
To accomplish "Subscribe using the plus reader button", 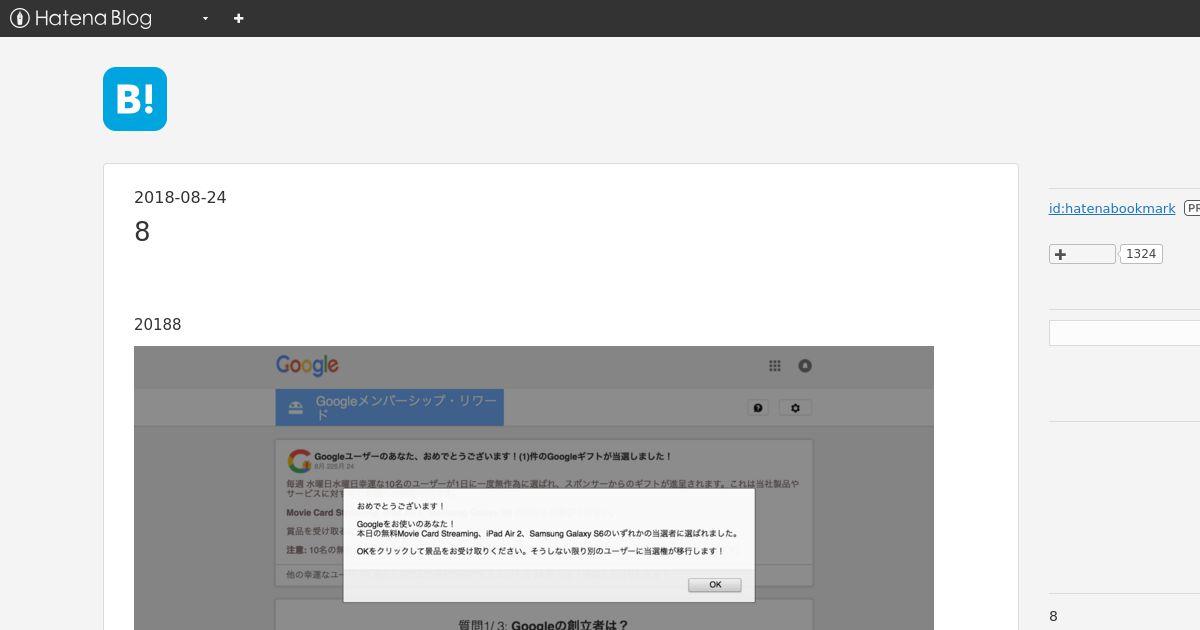I will point(1082,254).
